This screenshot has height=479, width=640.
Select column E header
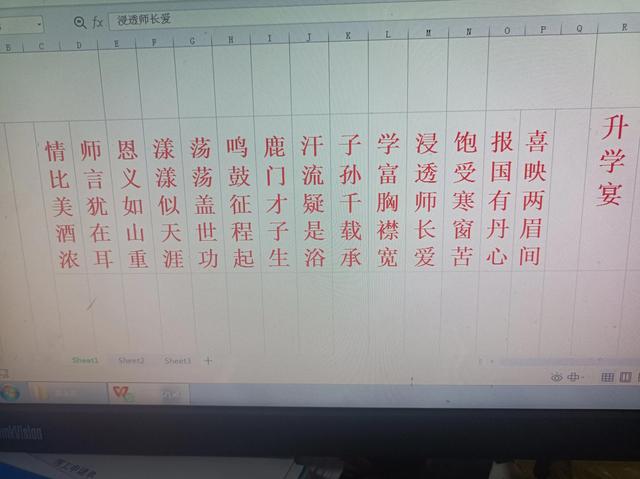[x=117, y=44]
